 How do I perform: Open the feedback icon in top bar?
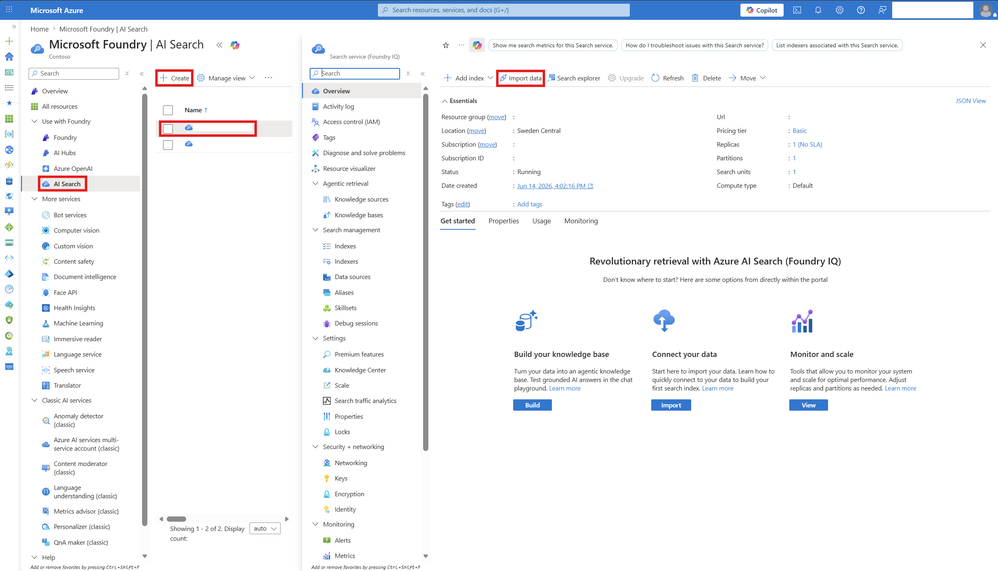click(x=882, y=10)
